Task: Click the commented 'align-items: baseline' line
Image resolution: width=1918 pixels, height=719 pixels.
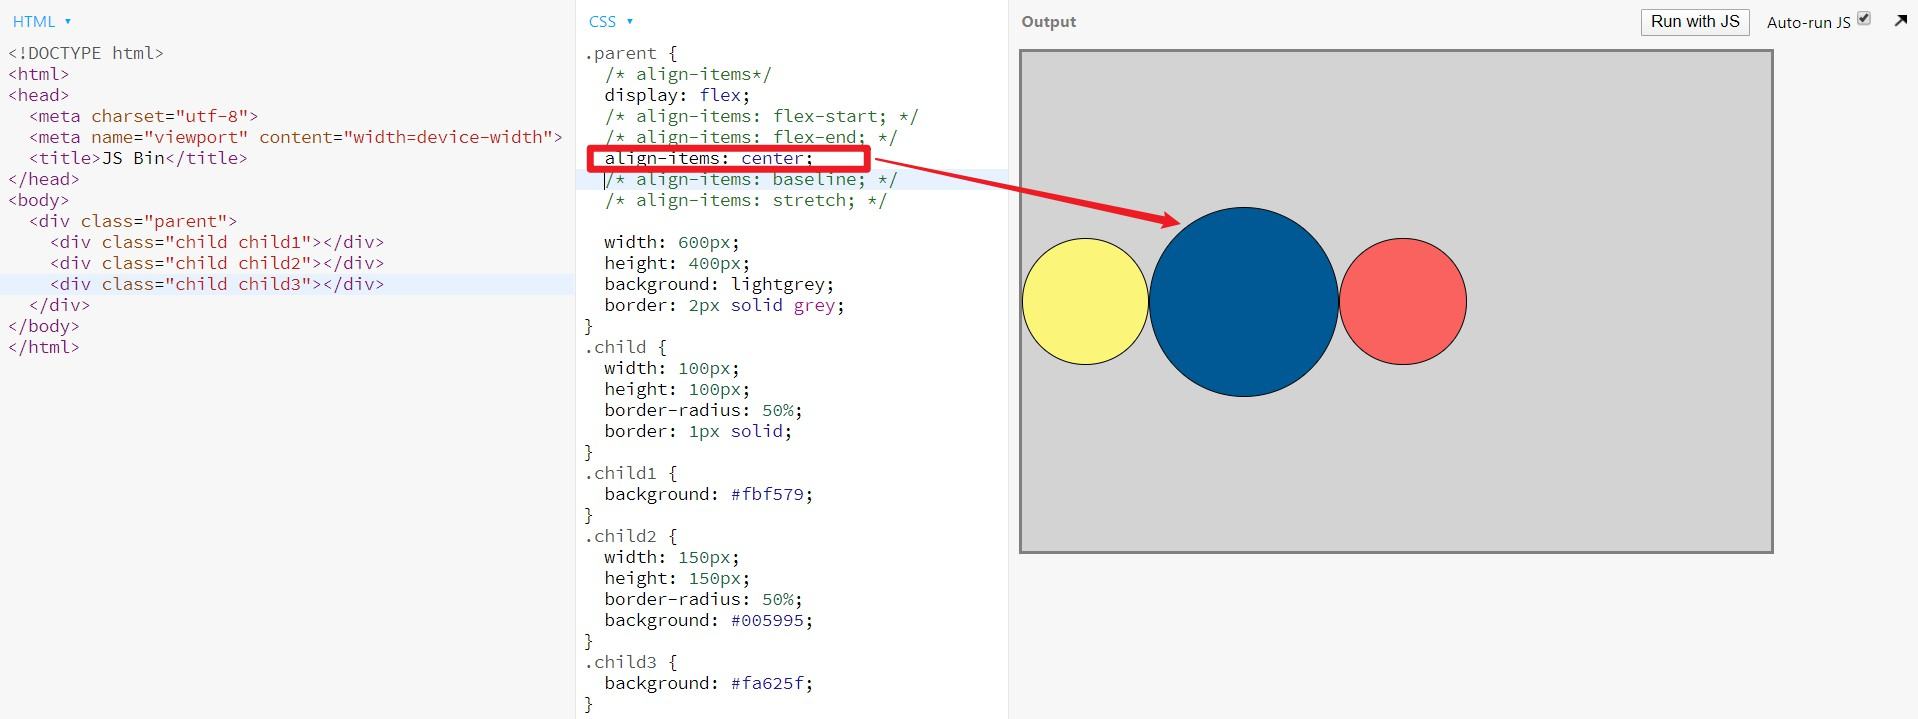Action: click(751, 179)
